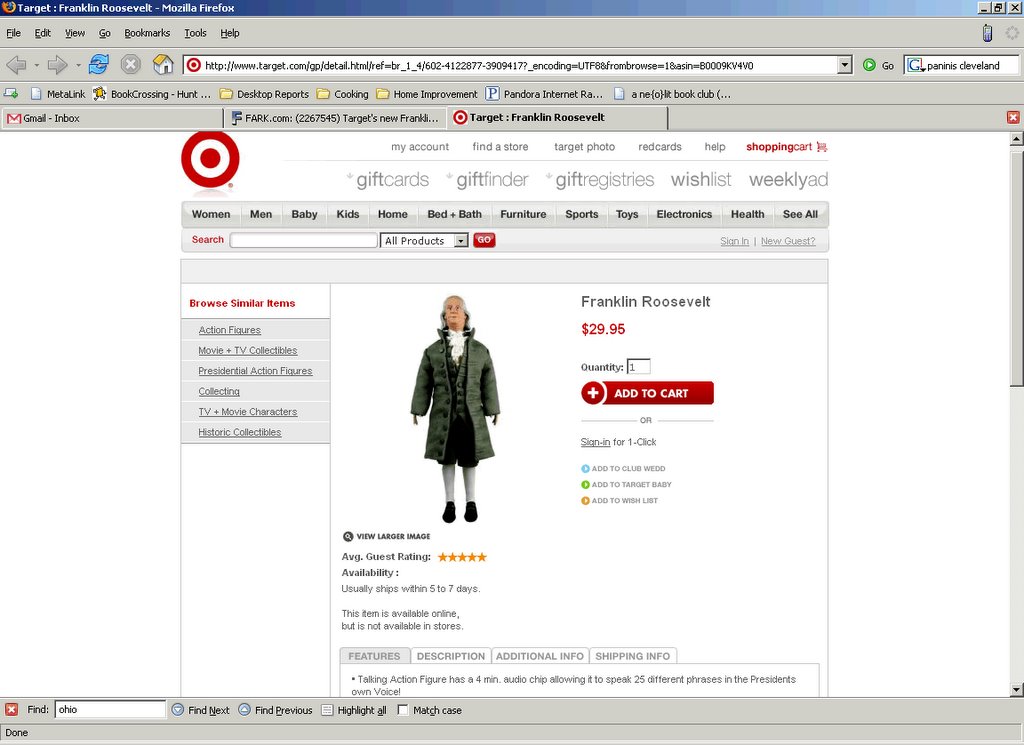Click the phone icon in the menu bar
Viewport: 1024px width, 745px height.
point(987,33)
